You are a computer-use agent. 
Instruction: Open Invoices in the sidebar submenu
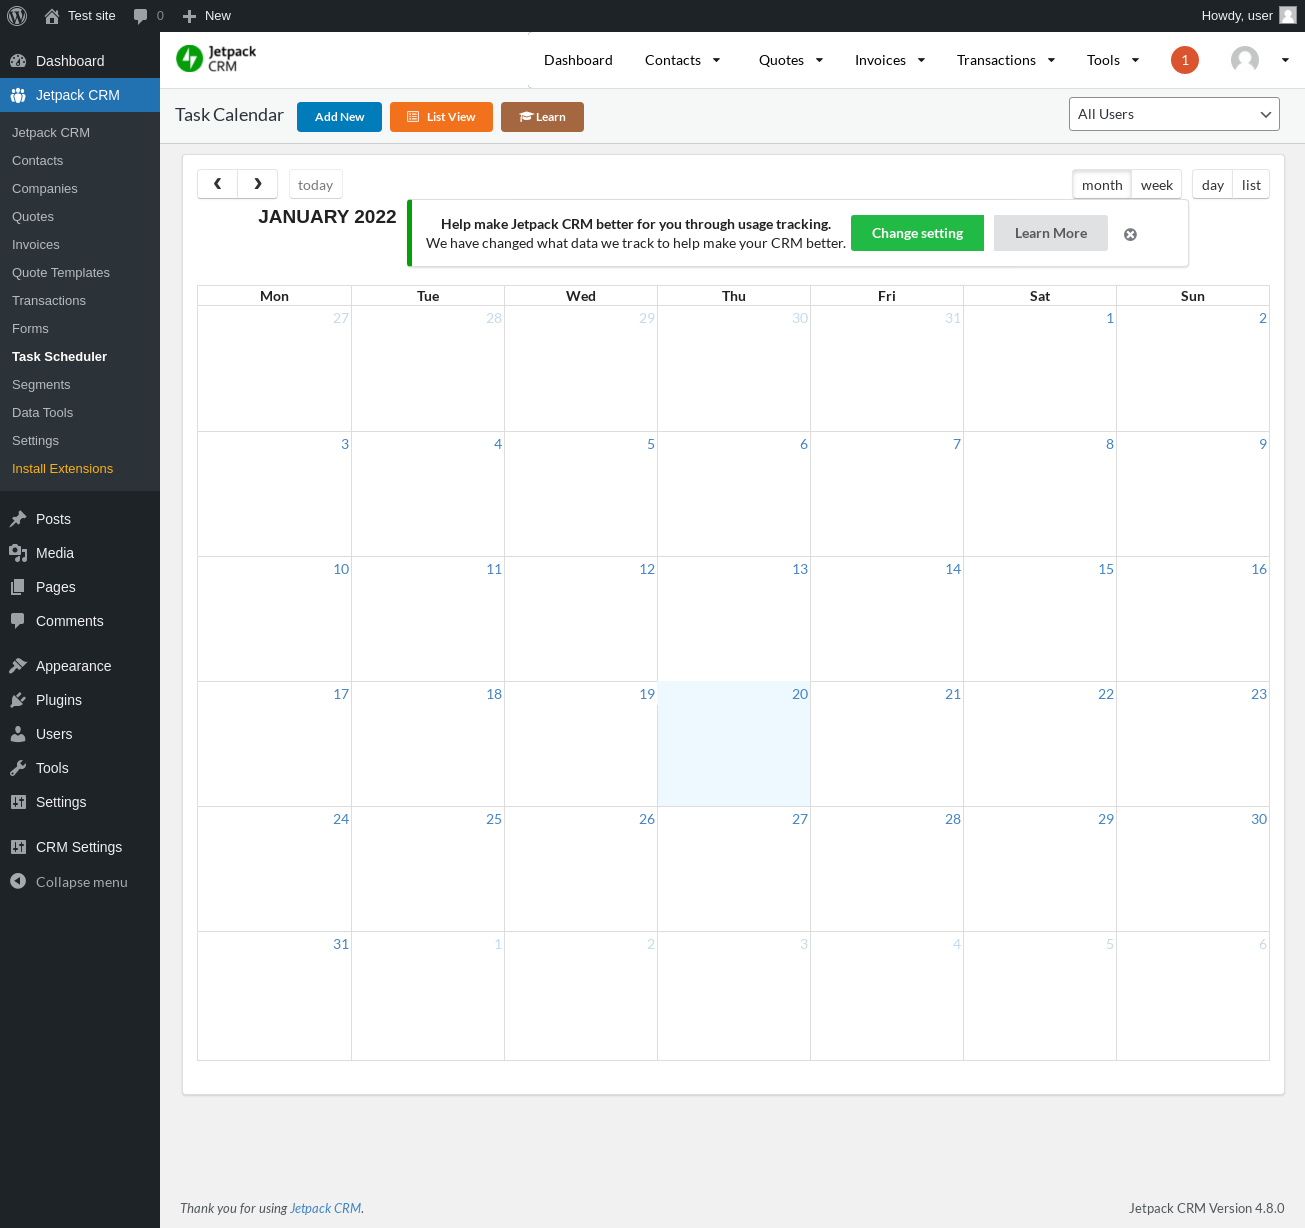(x=36, y=244)
